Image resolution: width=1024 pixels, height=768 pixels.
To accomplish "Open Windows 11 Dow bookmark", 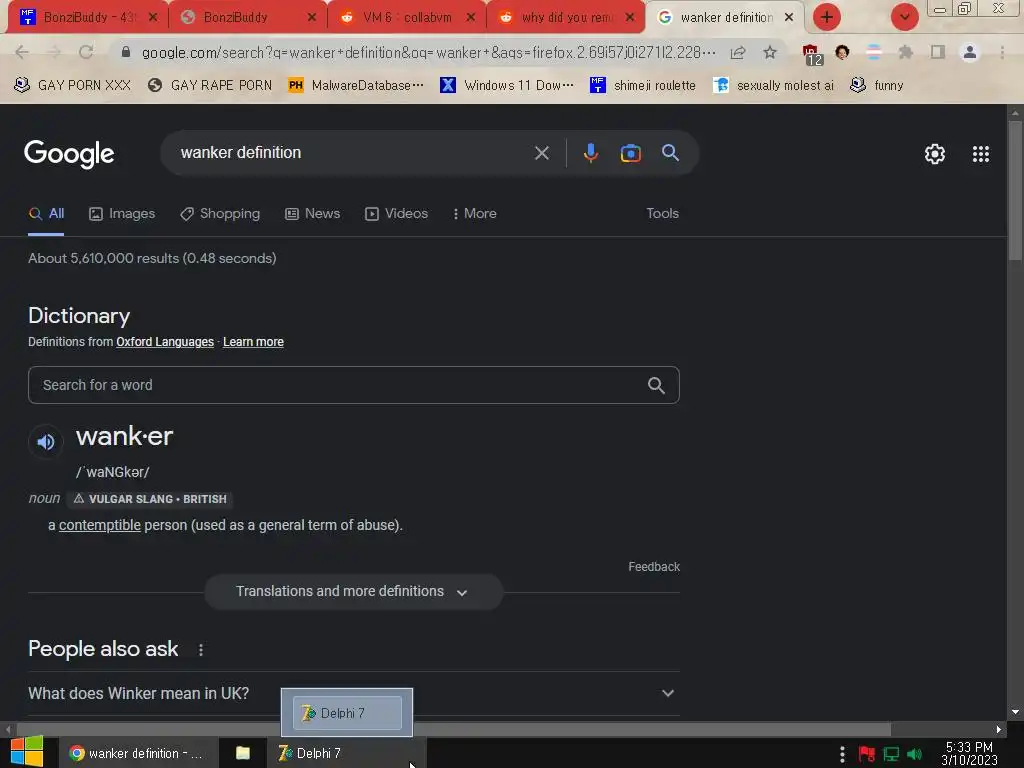I will (507, 86).
